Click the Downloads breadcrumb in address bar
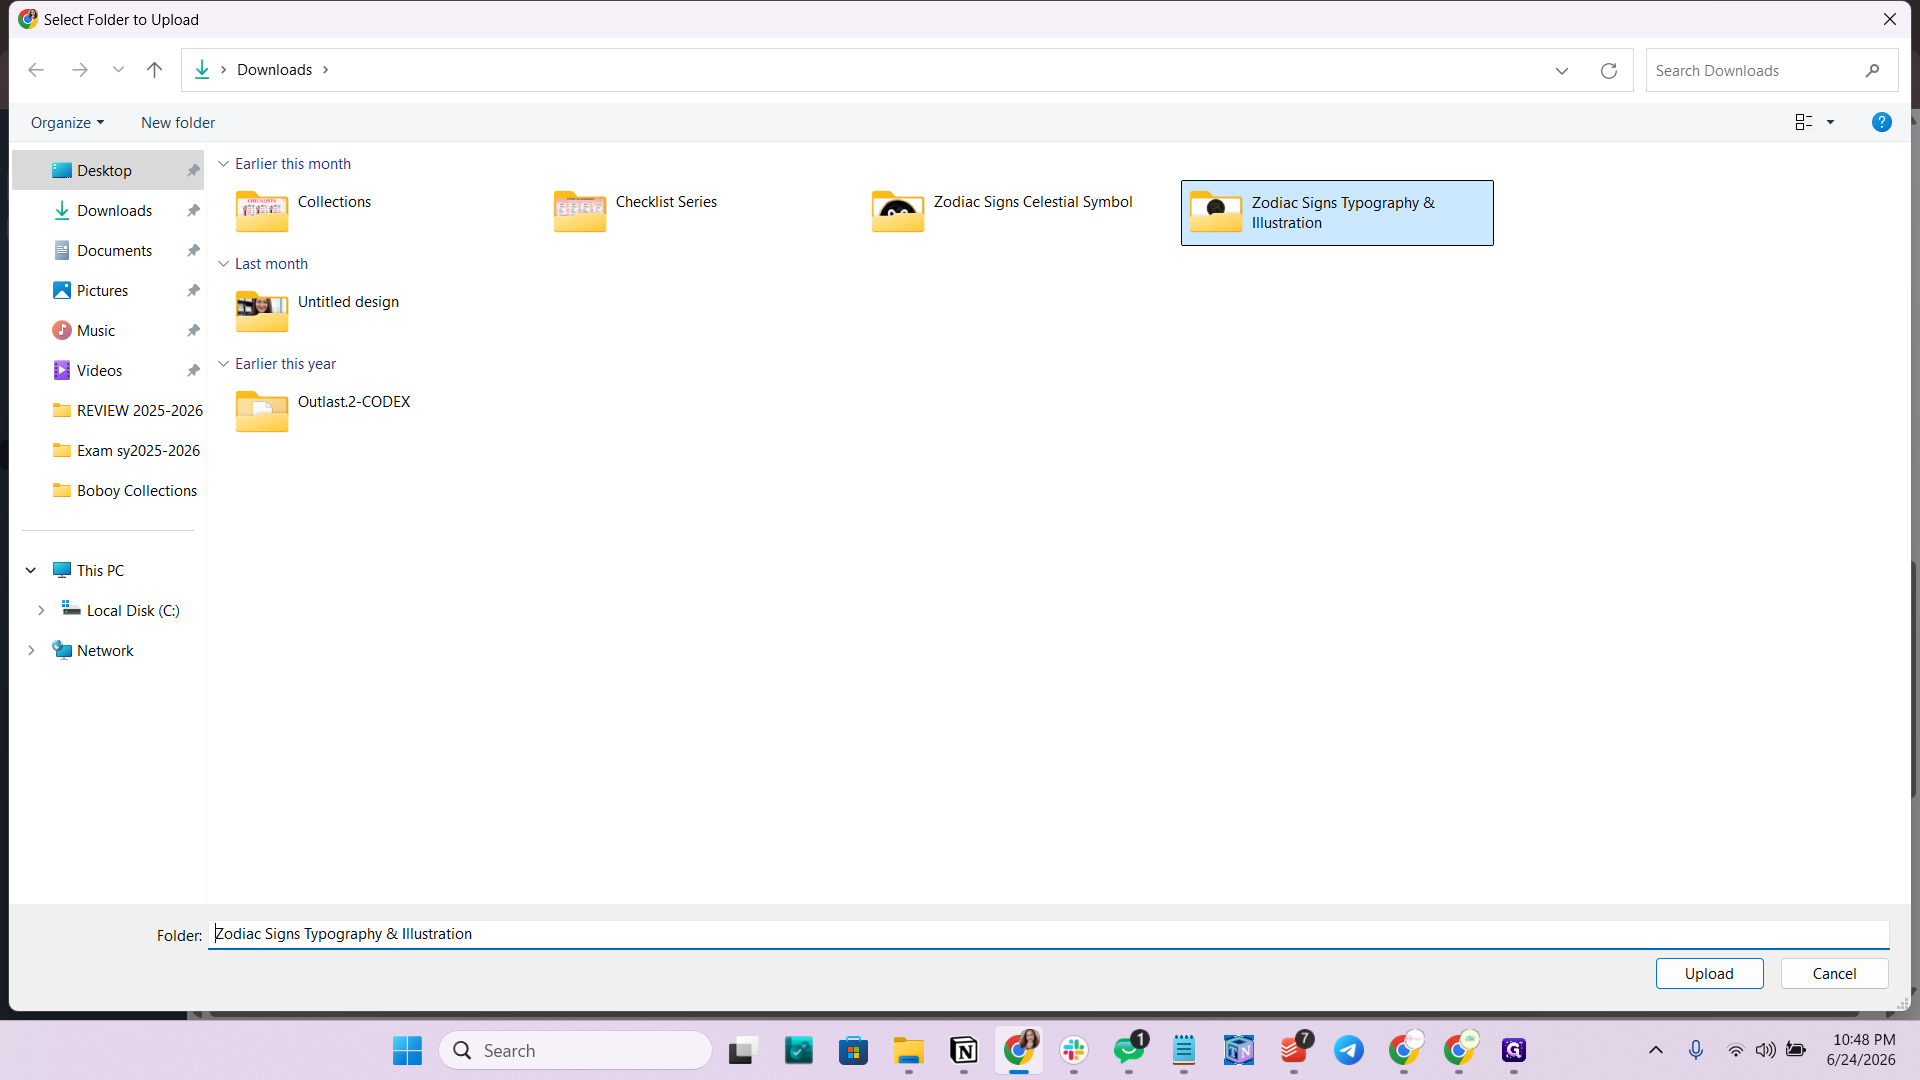Image resolution: width=1920 pixels, height=1080 pixels. coord(274,70)
